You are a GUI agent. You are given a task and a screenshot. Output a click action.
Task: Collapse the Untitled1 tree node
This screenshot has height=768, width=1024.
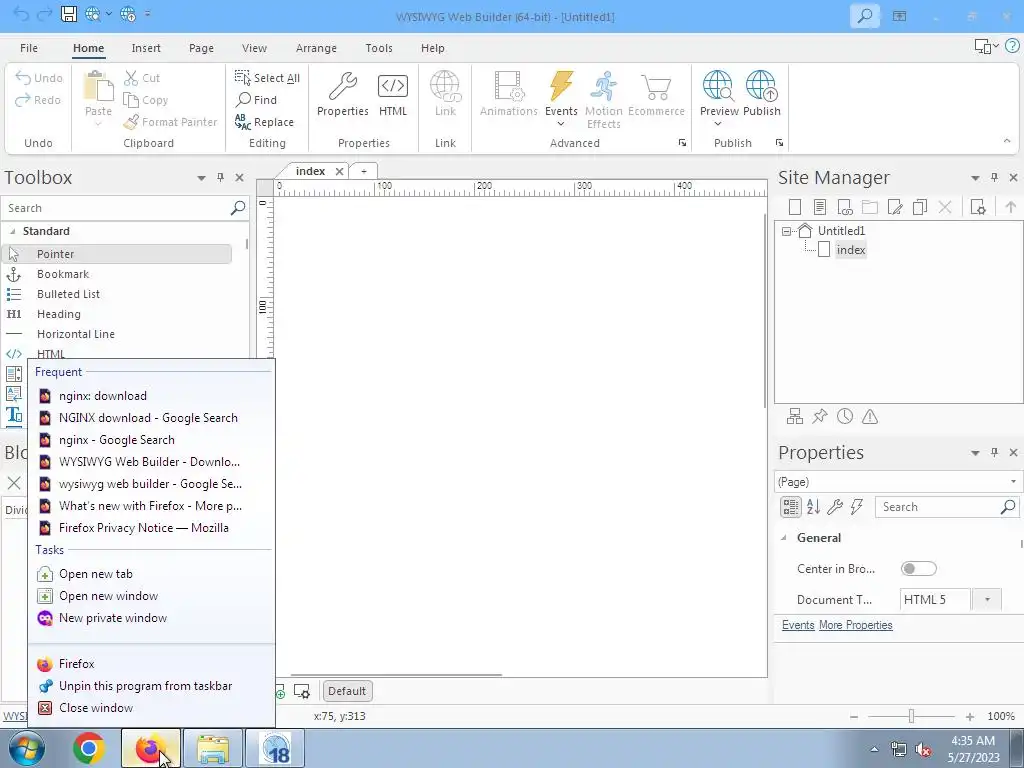click(786, 231)
